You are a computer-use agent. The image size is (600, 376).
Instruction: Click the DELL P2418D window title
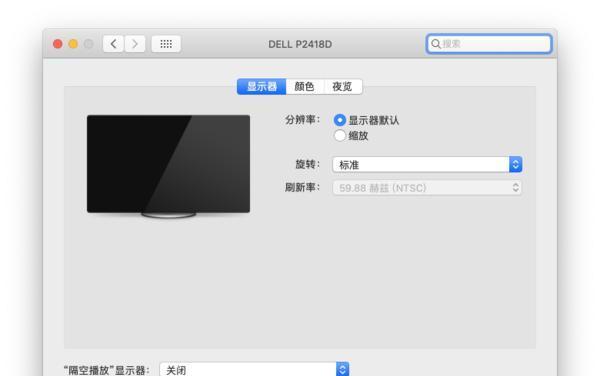(300, 44)
